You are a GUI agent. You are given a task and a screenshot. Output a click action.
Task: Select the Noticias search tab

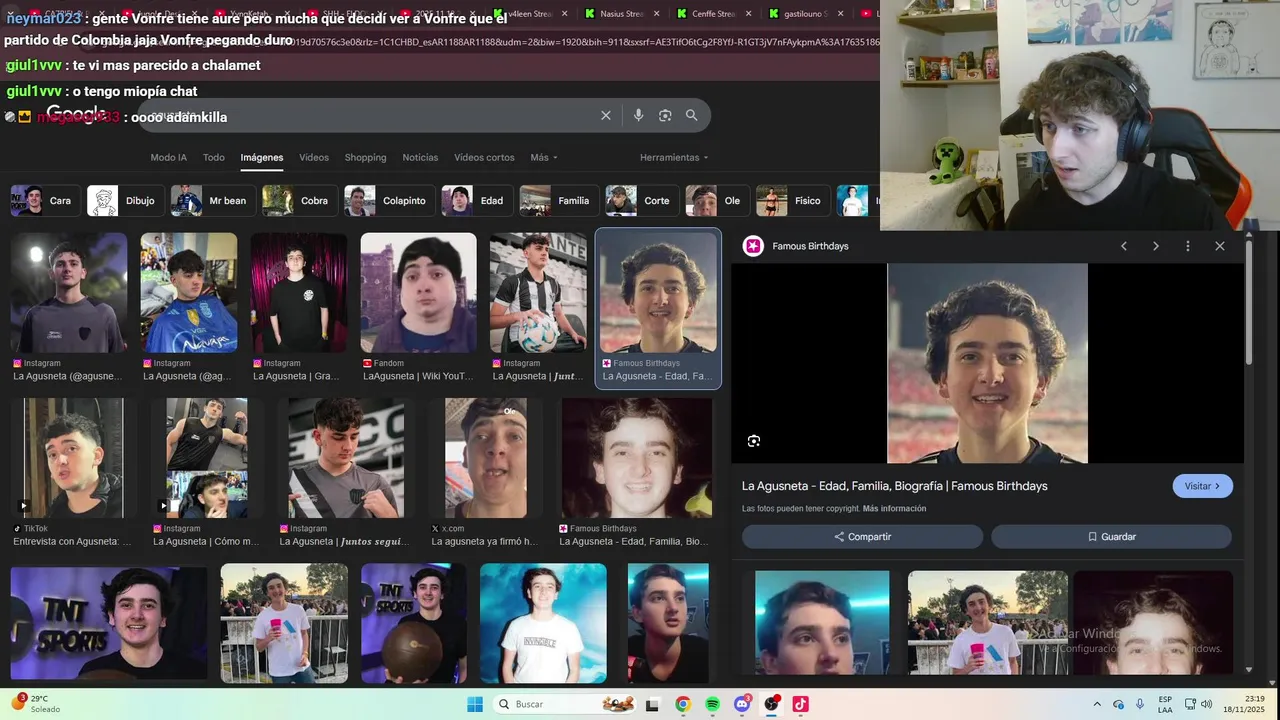point(420,158)
